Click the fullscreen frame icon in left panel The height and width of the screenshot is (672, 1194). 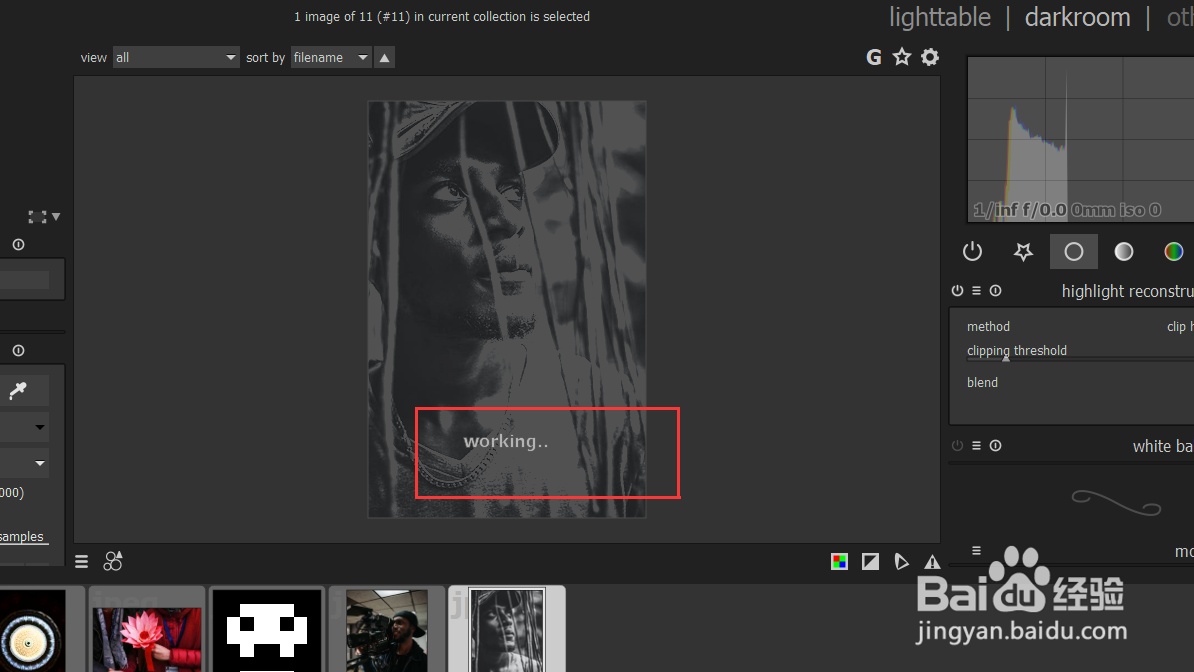pyautogui.click(x=37, y=217)
